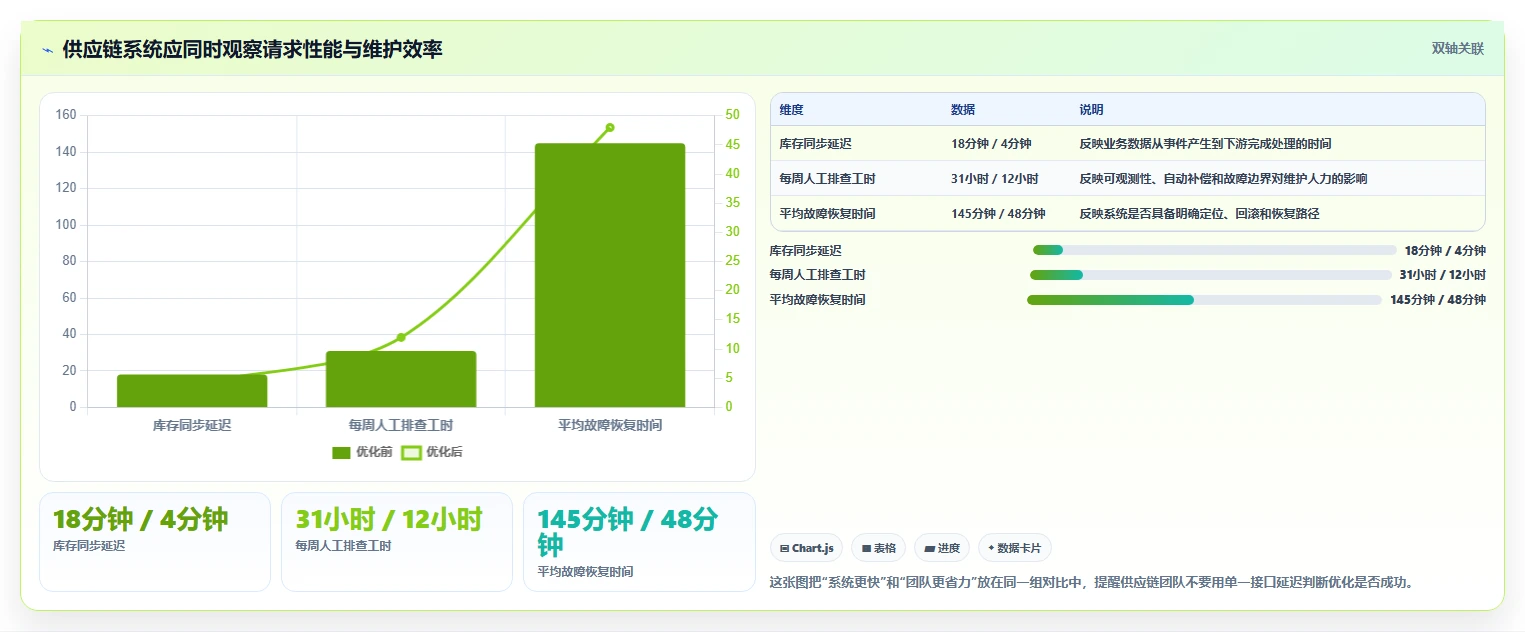Viewport: 1525px width, 632px height.
Task: Click table cell 145分钟 / 48分钟
Action: 998,214
